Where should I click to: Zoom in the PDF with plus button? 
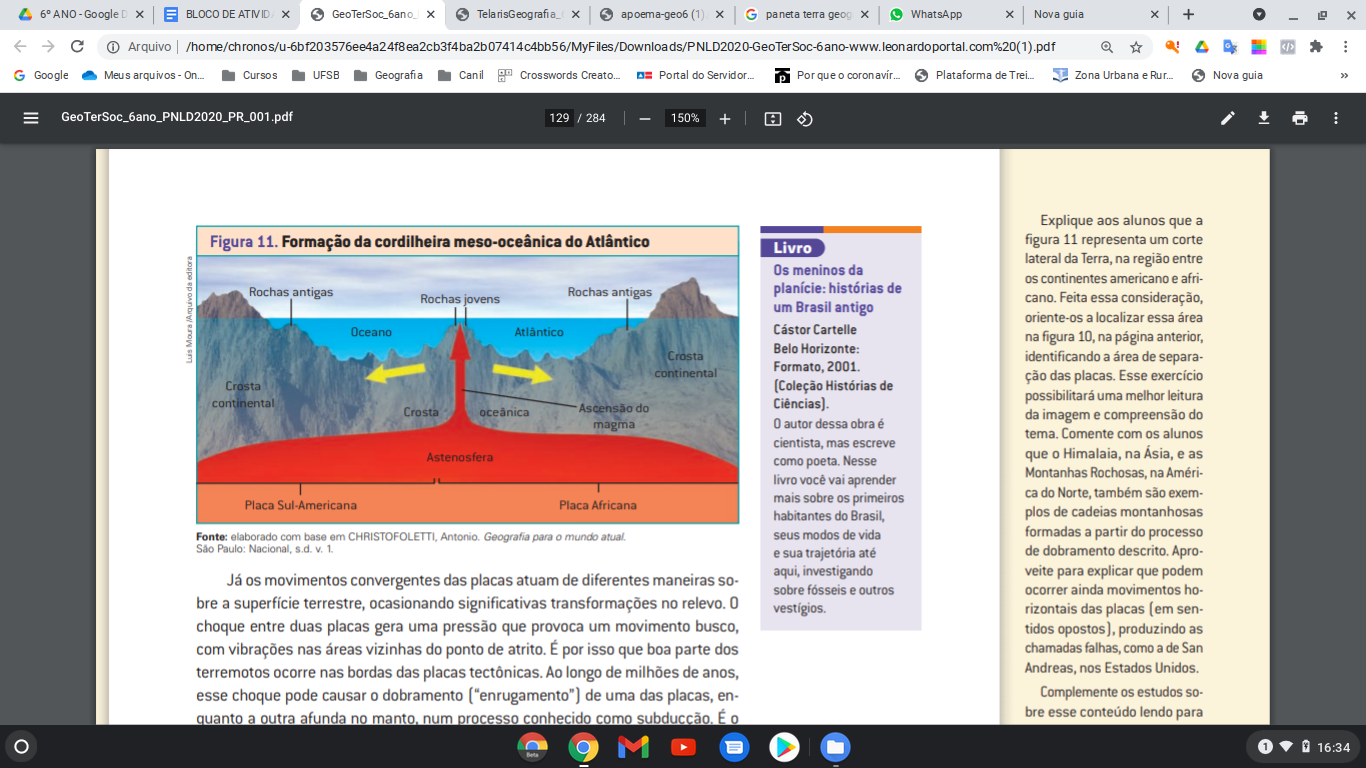point(725,118)
